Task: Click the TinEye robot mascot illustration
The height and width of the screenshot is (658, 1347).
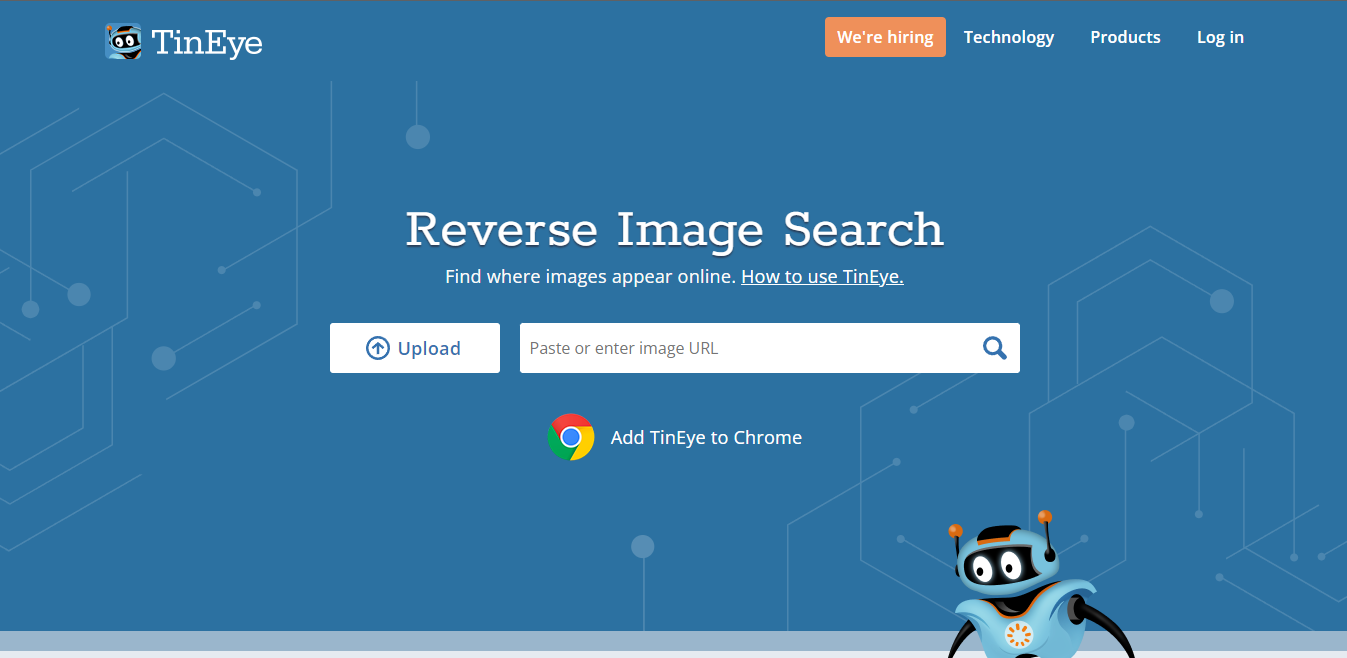Action: coord(1040,585)
